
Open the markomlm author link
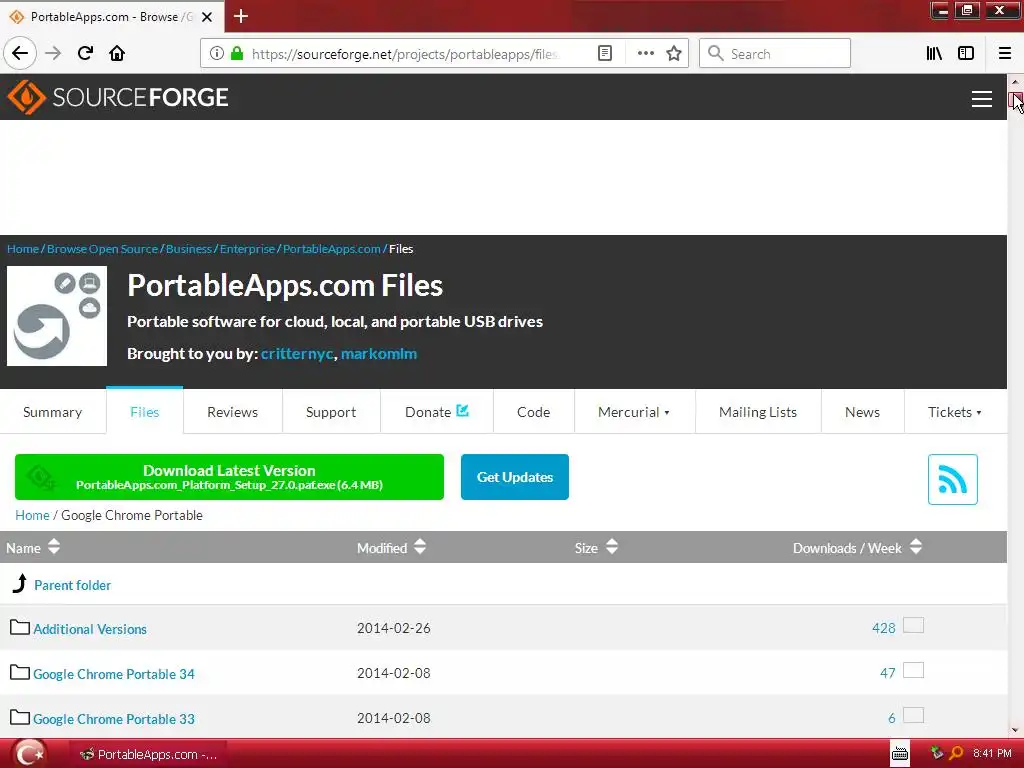379,354
